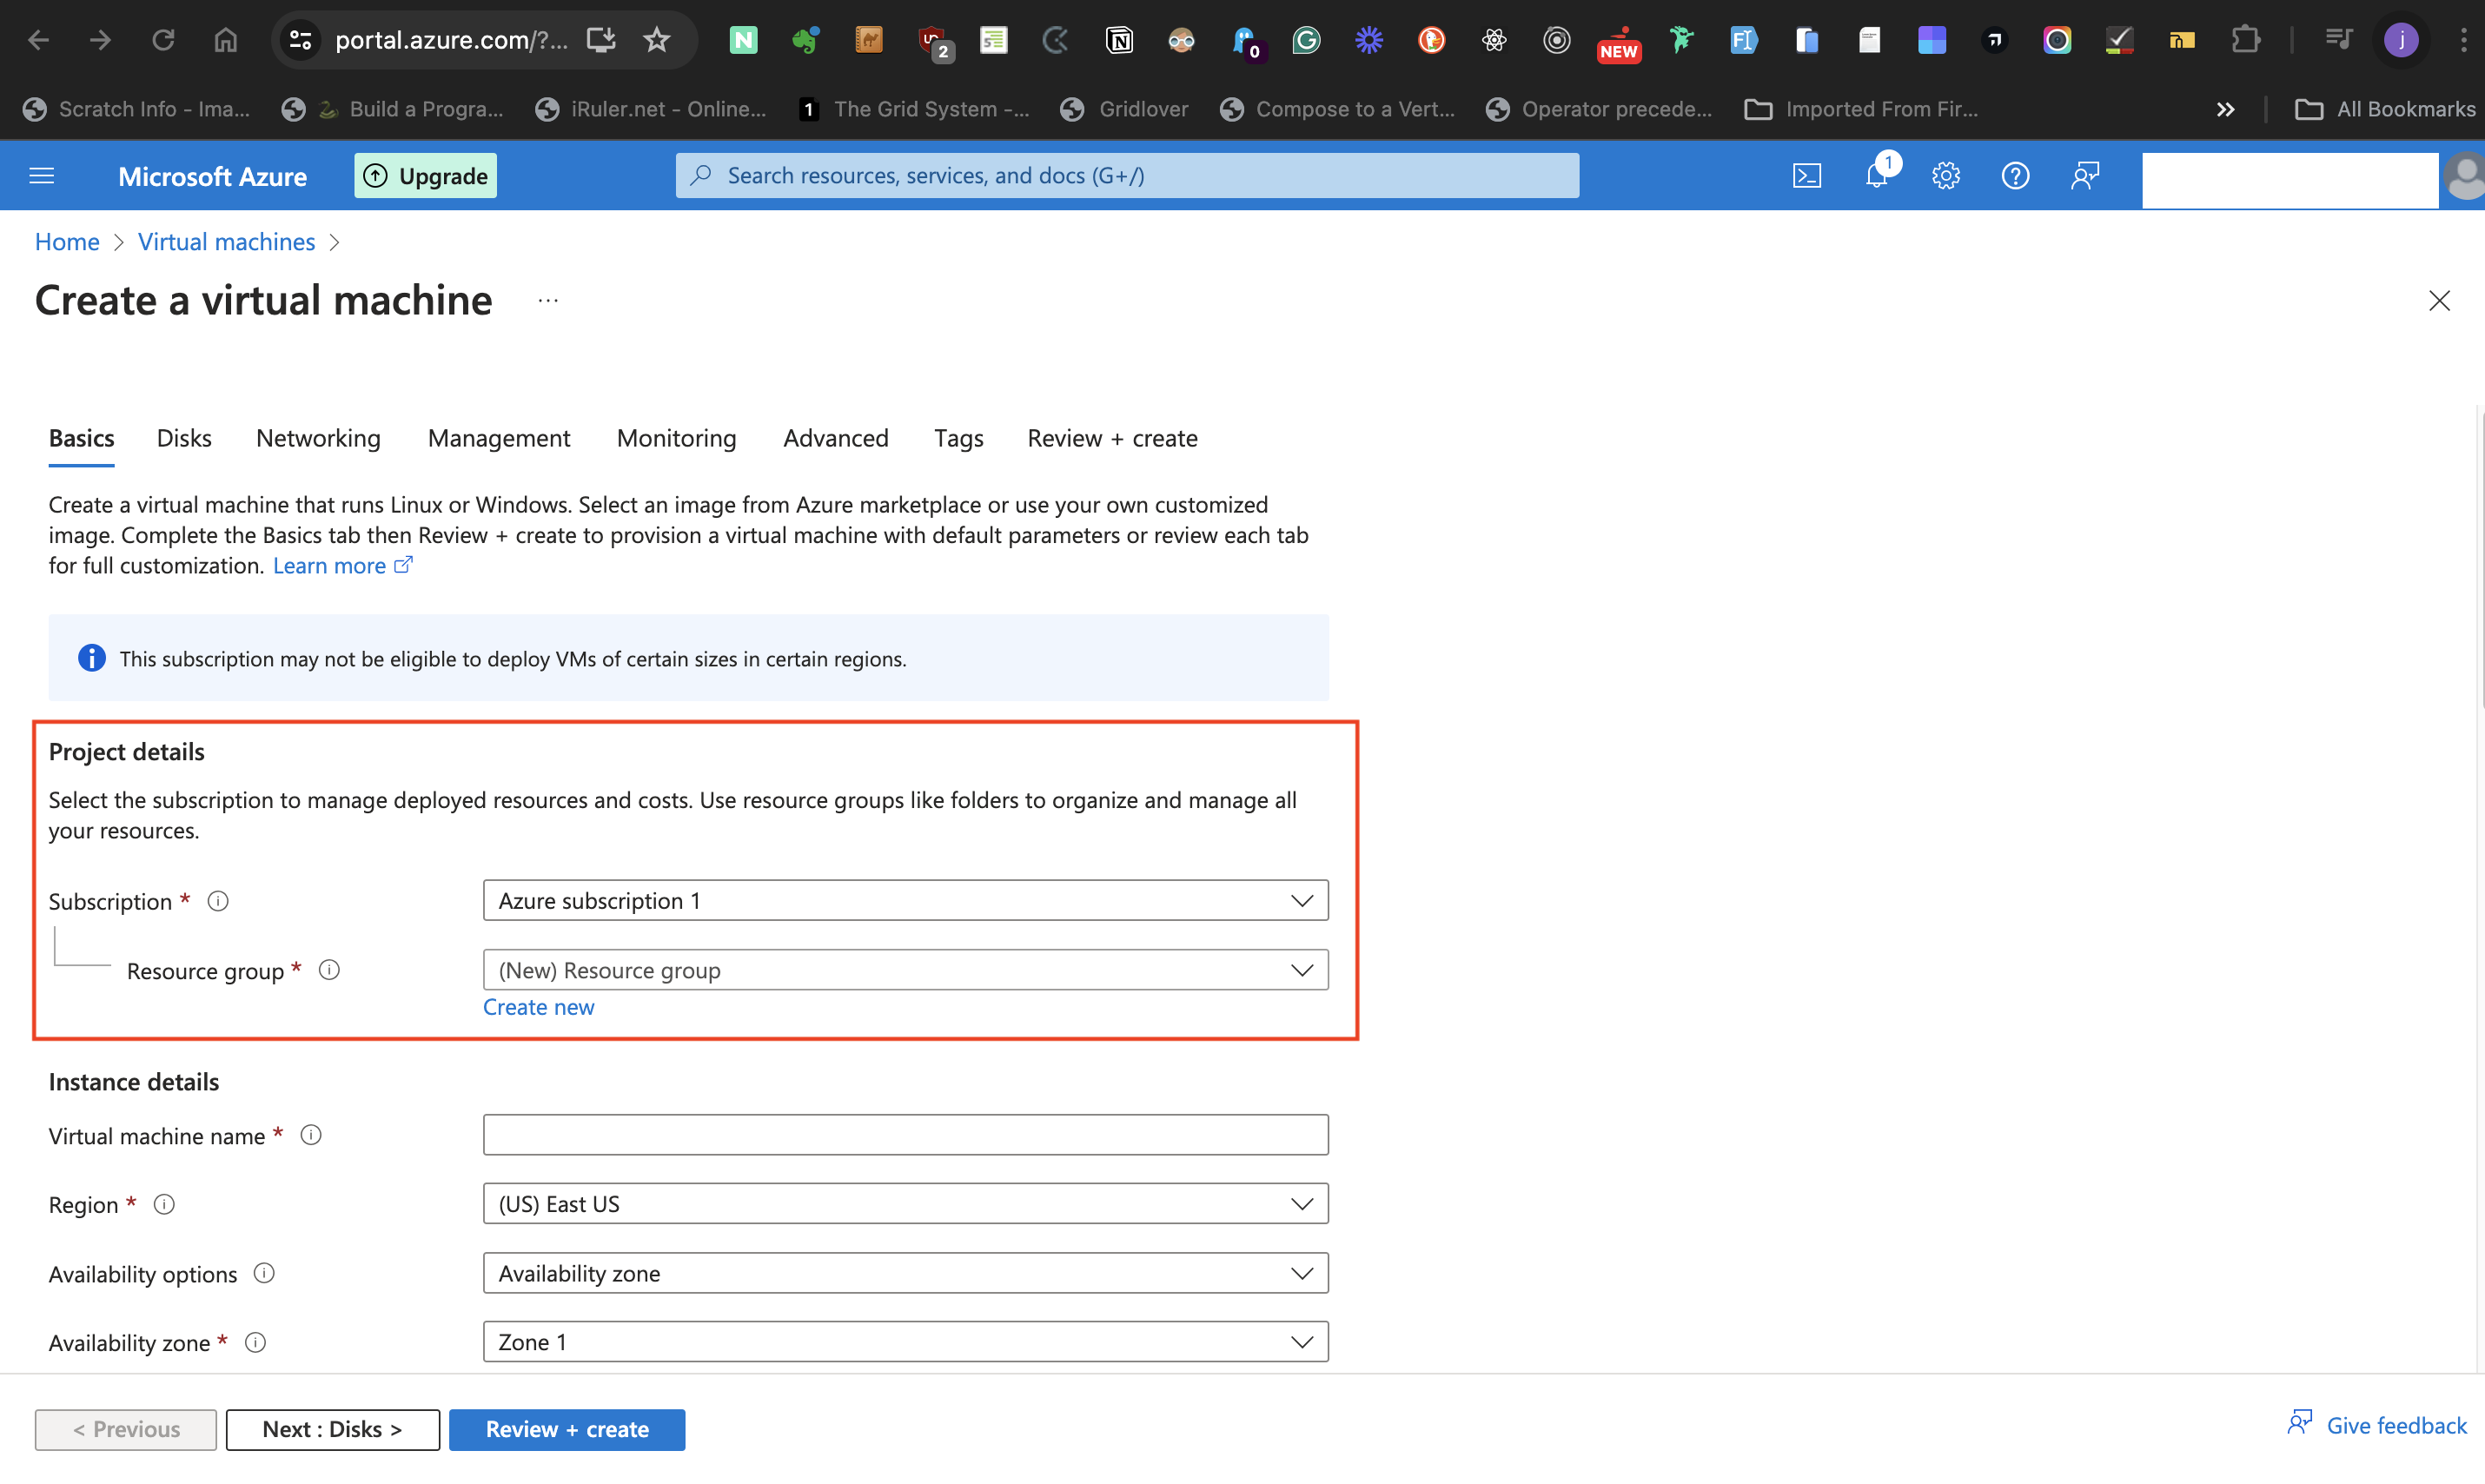Image resolution: width=2485 pixels, height=1484 pixels.
Task: Open the notifications bell
Action: click(x=1876, y=176)
